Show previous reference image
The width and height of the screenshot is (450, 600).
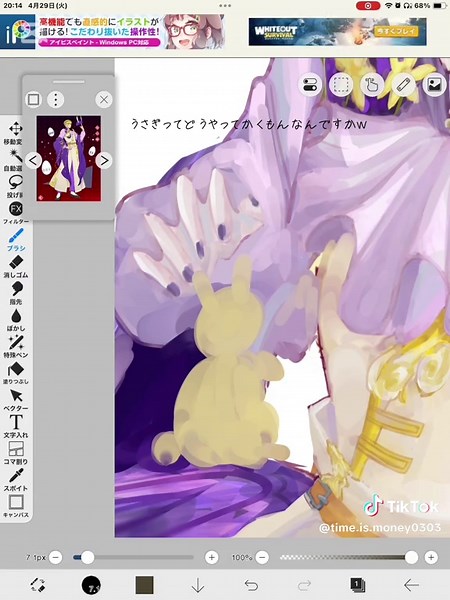33,160
